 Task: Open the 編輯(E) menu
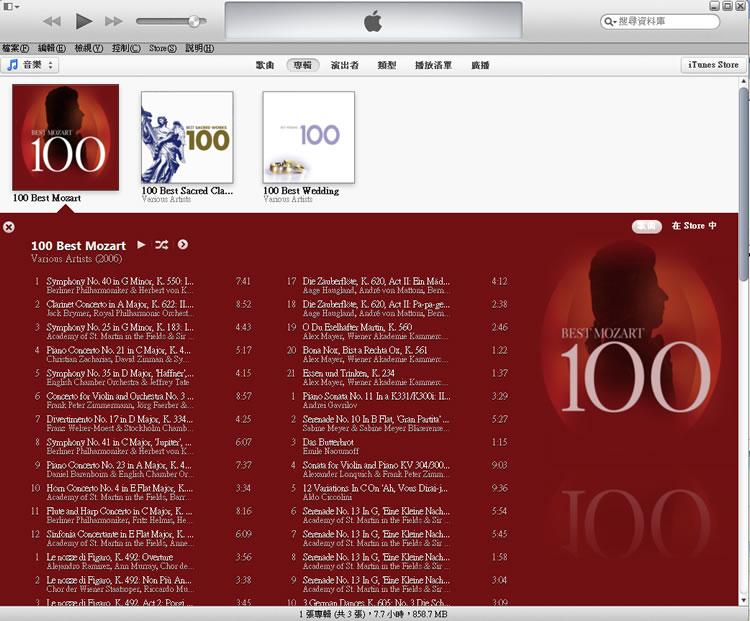(x=52, y=48)
